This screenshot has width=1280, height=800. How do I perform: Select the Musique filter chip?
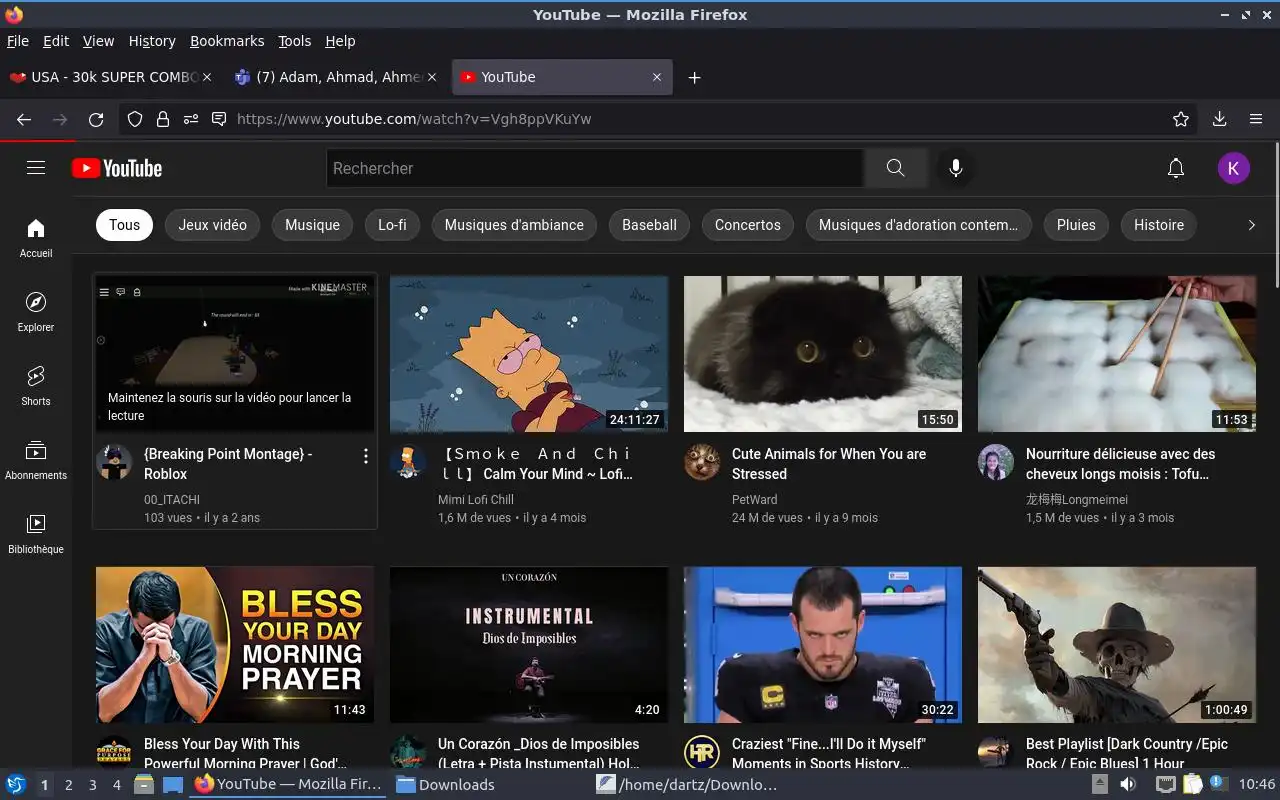[312, 225]
